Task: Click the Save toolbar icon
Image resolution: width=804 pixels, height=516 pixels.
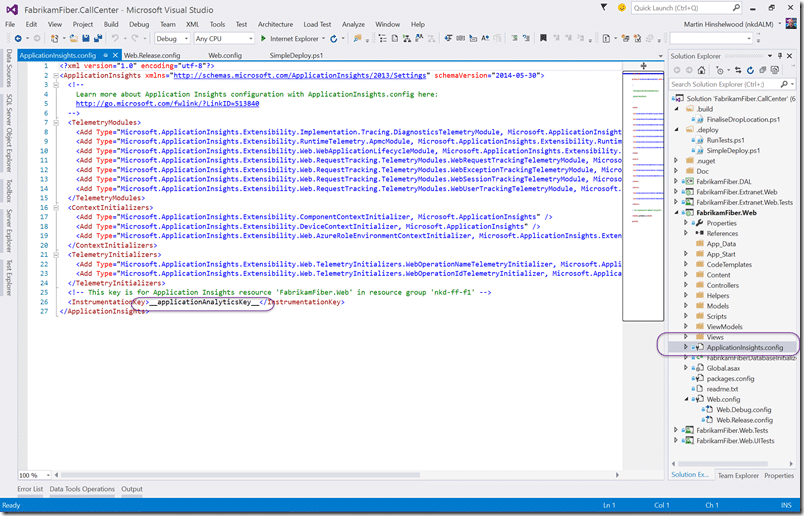Action: coord(86,38)
